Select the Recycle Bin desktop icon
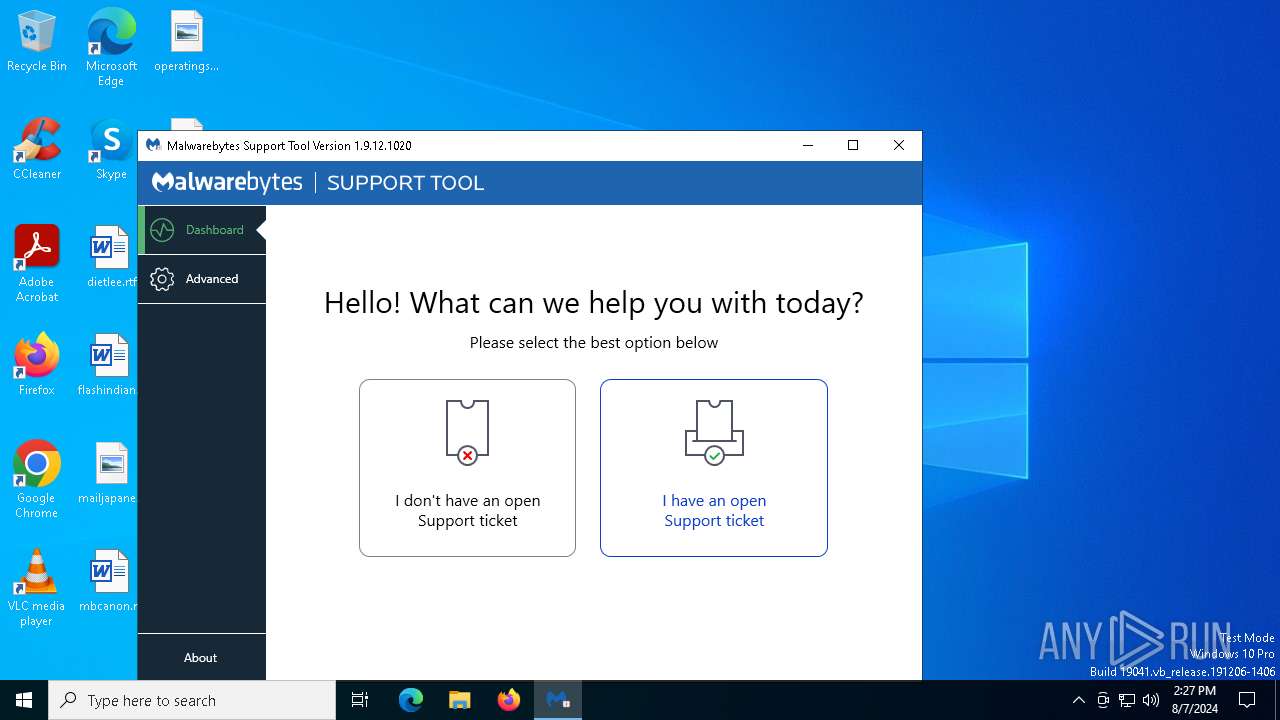 click(37, 42)
